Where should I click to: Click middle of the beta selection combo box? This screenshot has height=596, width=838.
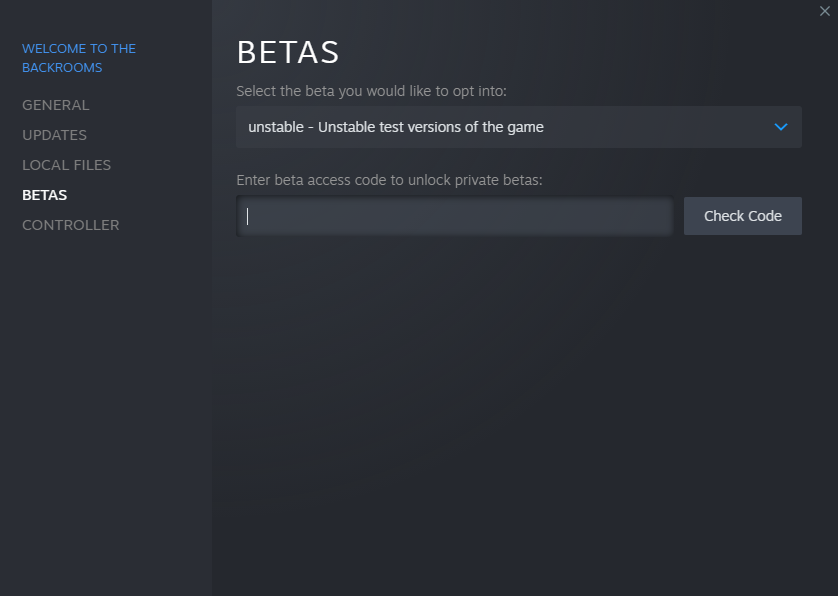tap(518, 127)
